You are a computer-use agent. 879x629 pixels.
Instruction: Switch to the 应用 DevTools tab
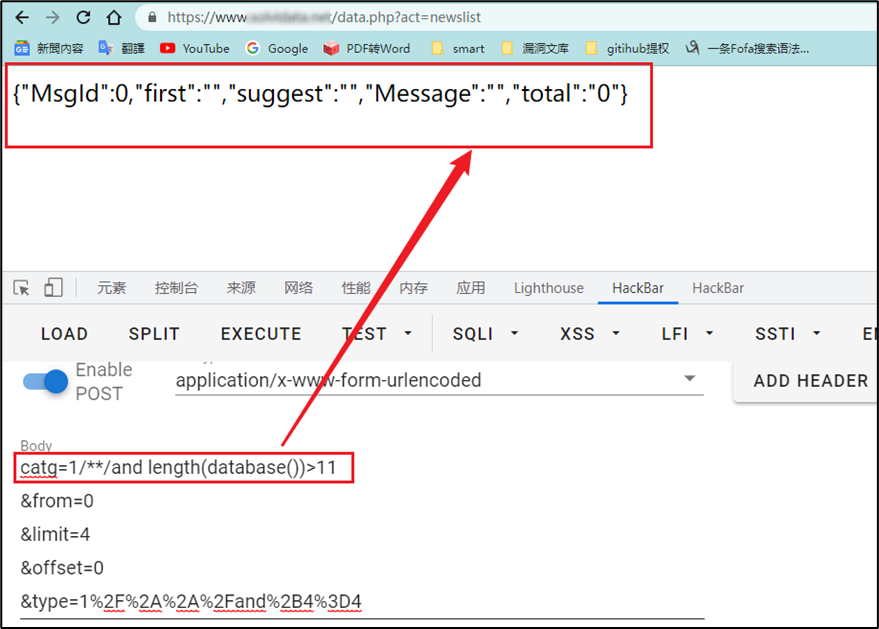[x=470, y=288]
